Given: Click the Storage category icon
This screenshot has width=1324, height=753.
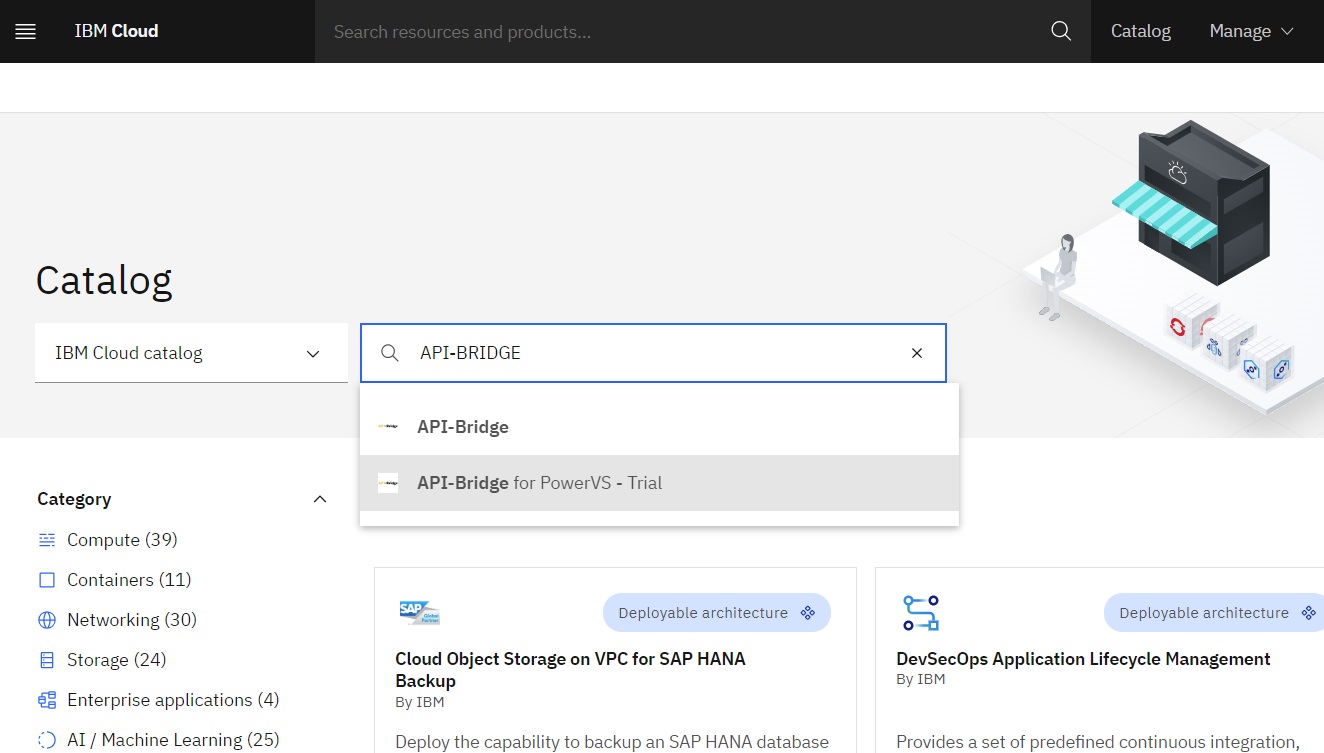Looking at the screenshot, I should [x=47, y=660].
